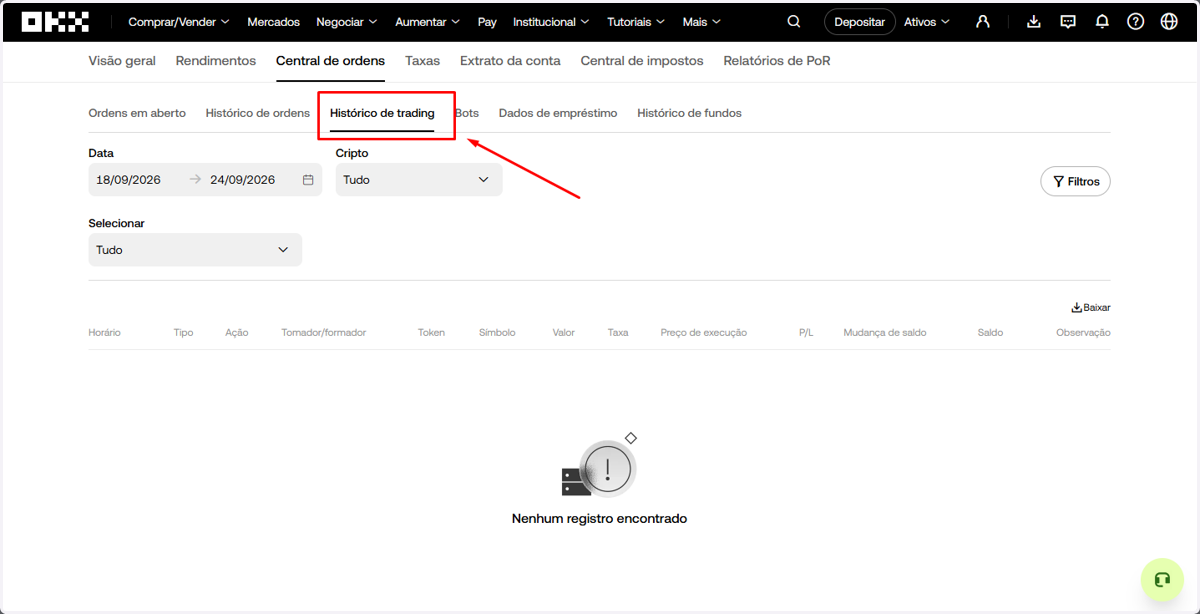This screenshot has width=1200, height=614.
Task: Click the OKX logo
Action: [x=55, y=21]
